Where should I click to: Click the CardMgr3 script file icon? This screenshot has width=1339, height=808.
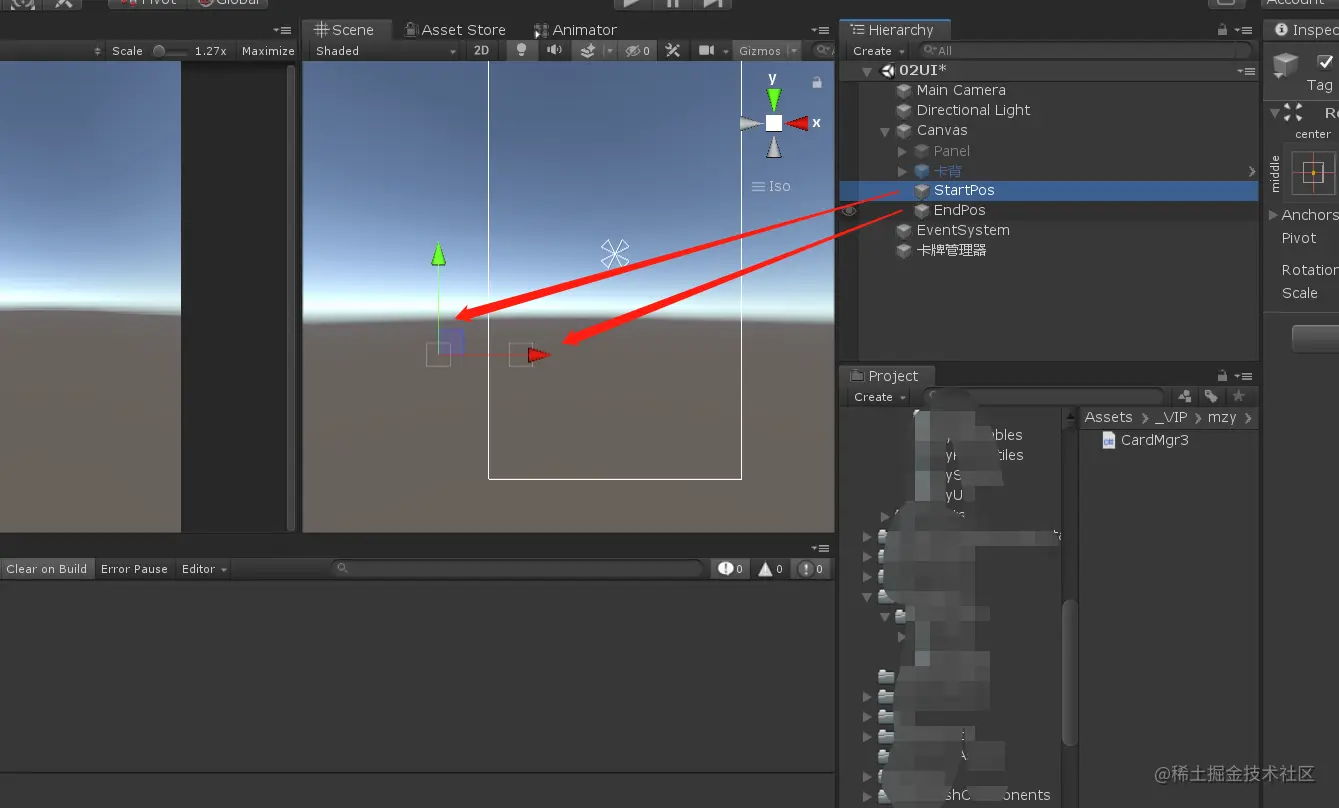[x=1108, y=440]
